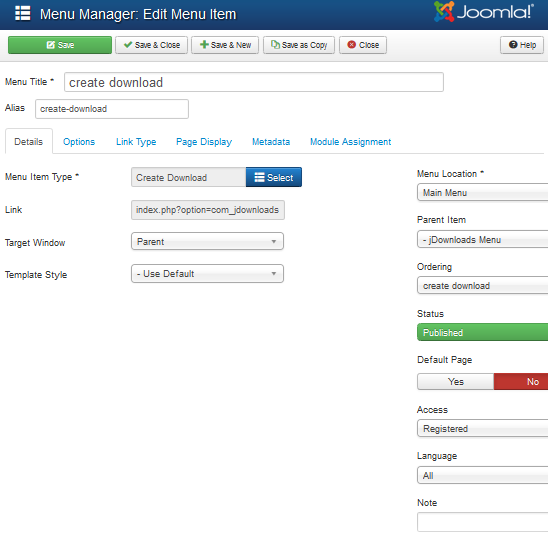Click Select button for Menu Item Type

tap(274, 177)
